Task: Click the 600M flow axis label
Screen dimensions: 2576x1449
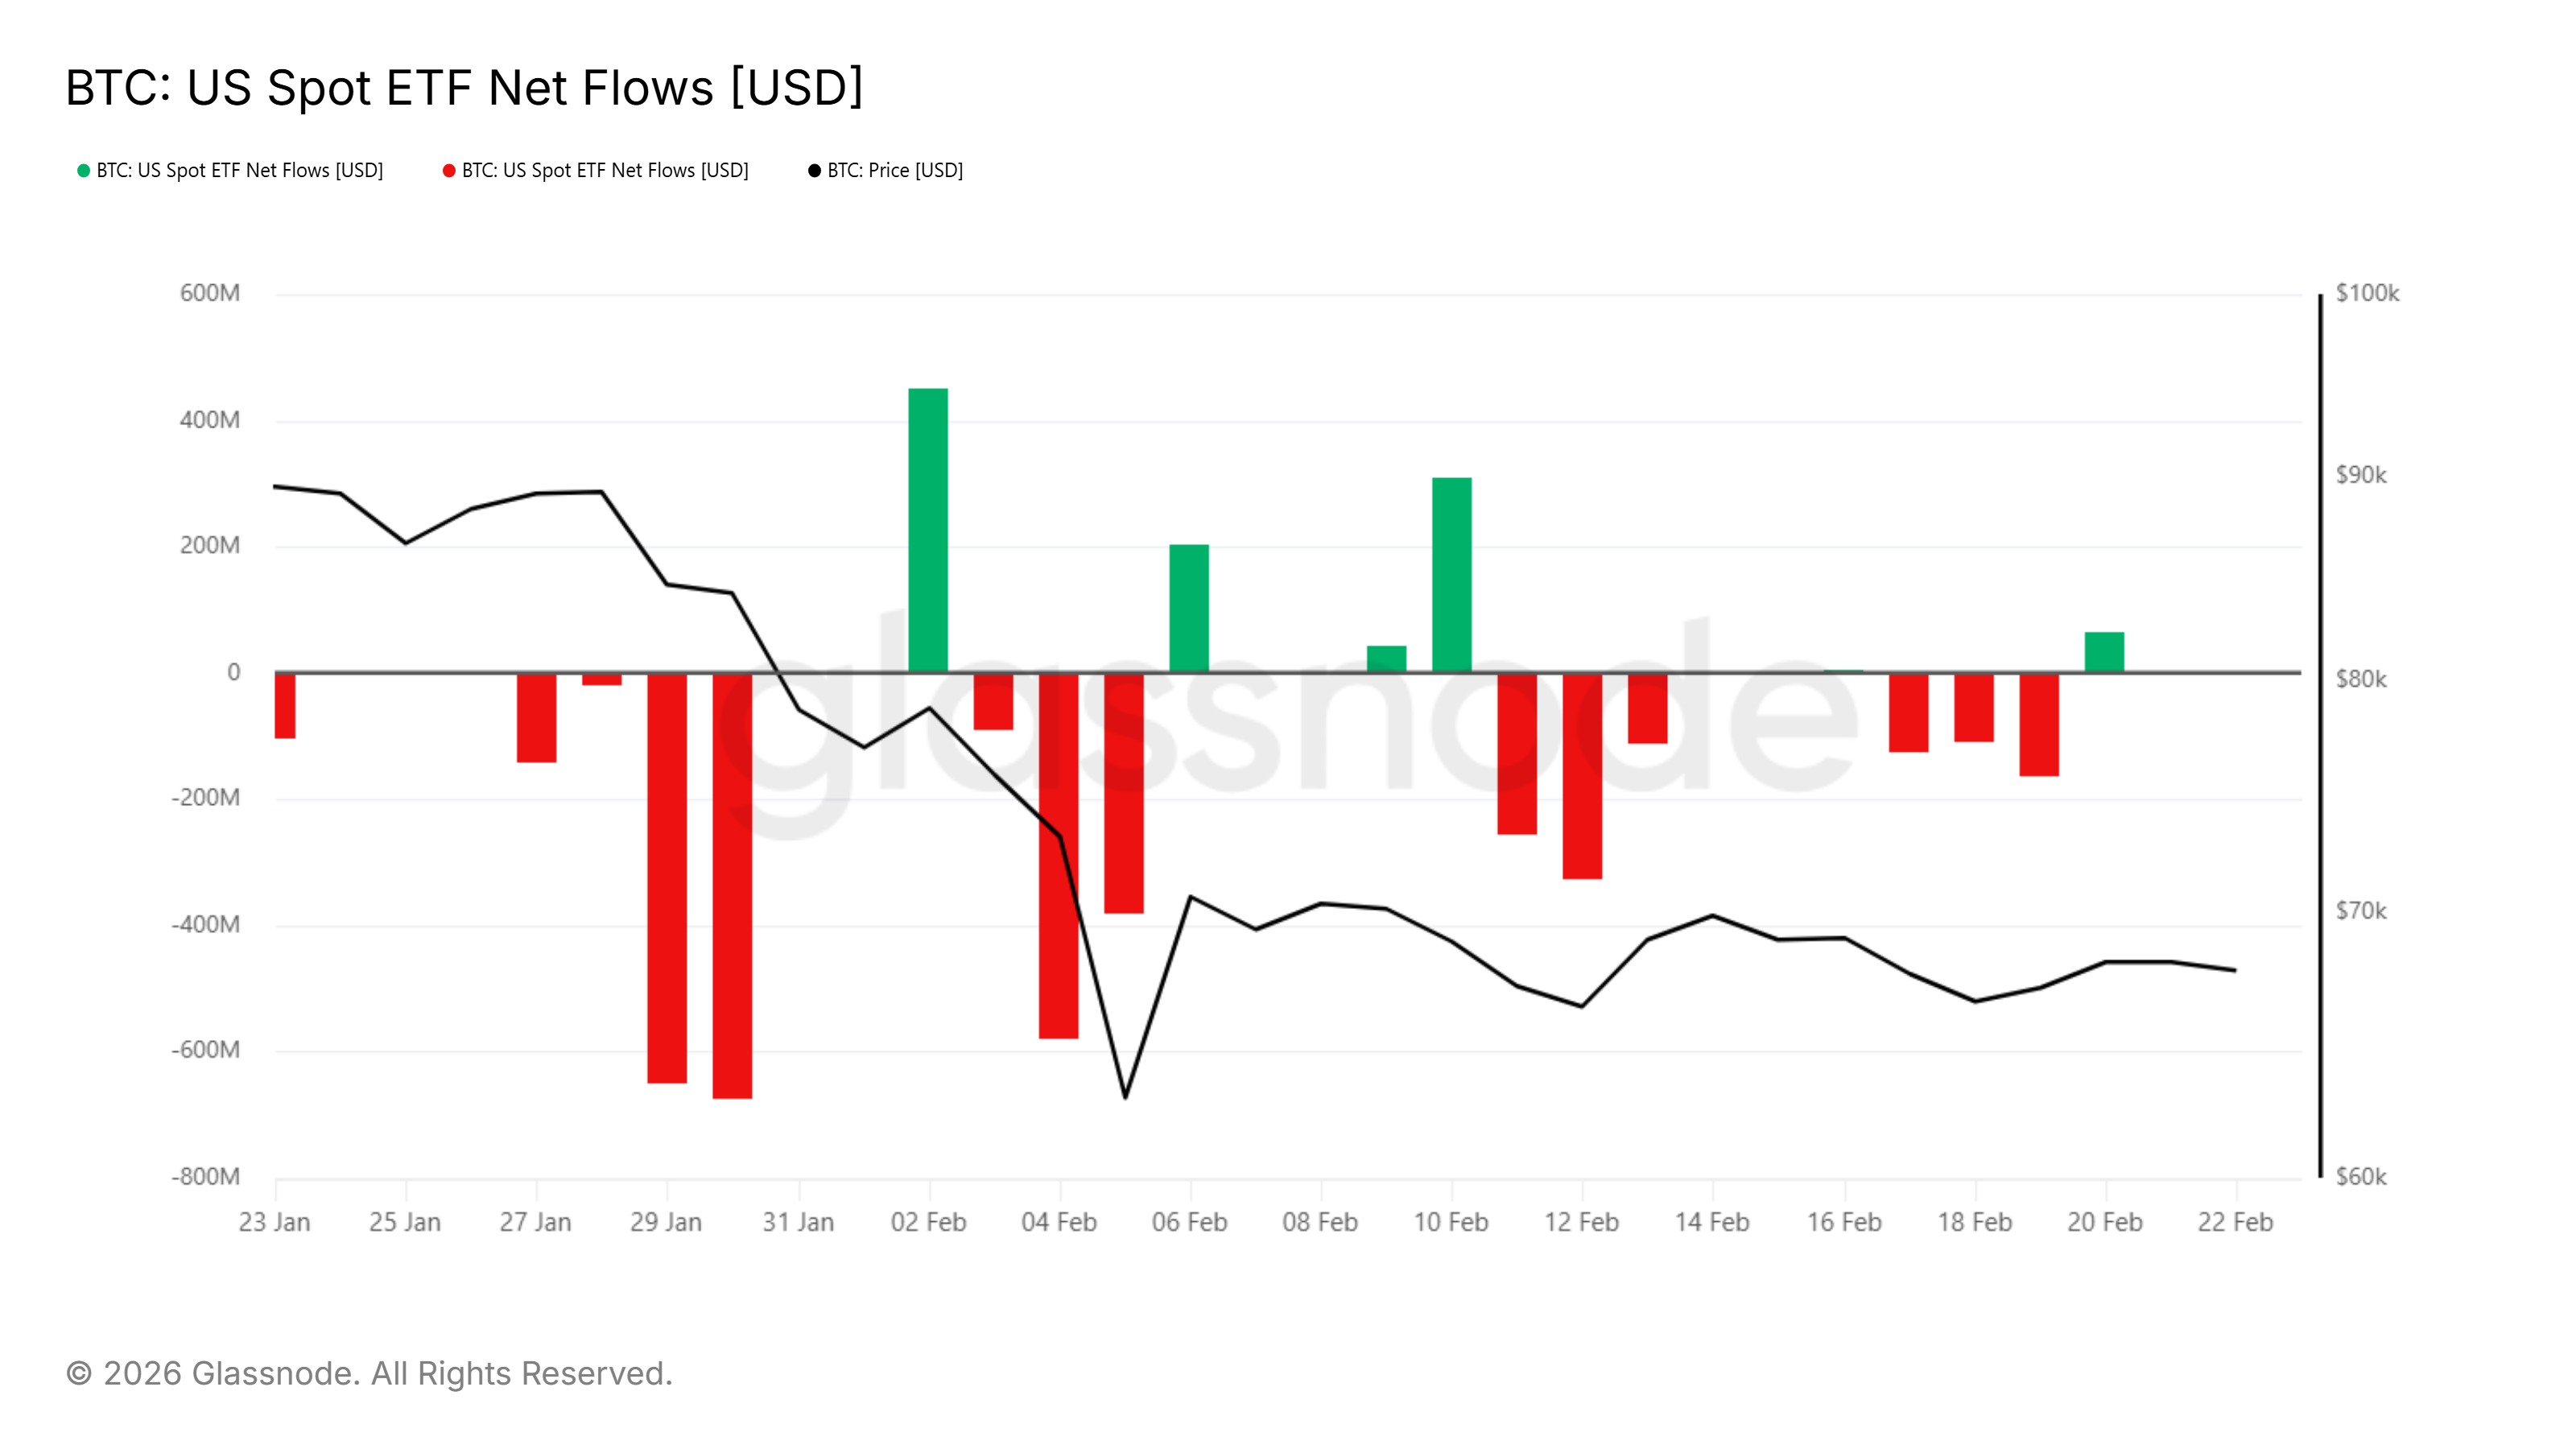Action: 210,293
